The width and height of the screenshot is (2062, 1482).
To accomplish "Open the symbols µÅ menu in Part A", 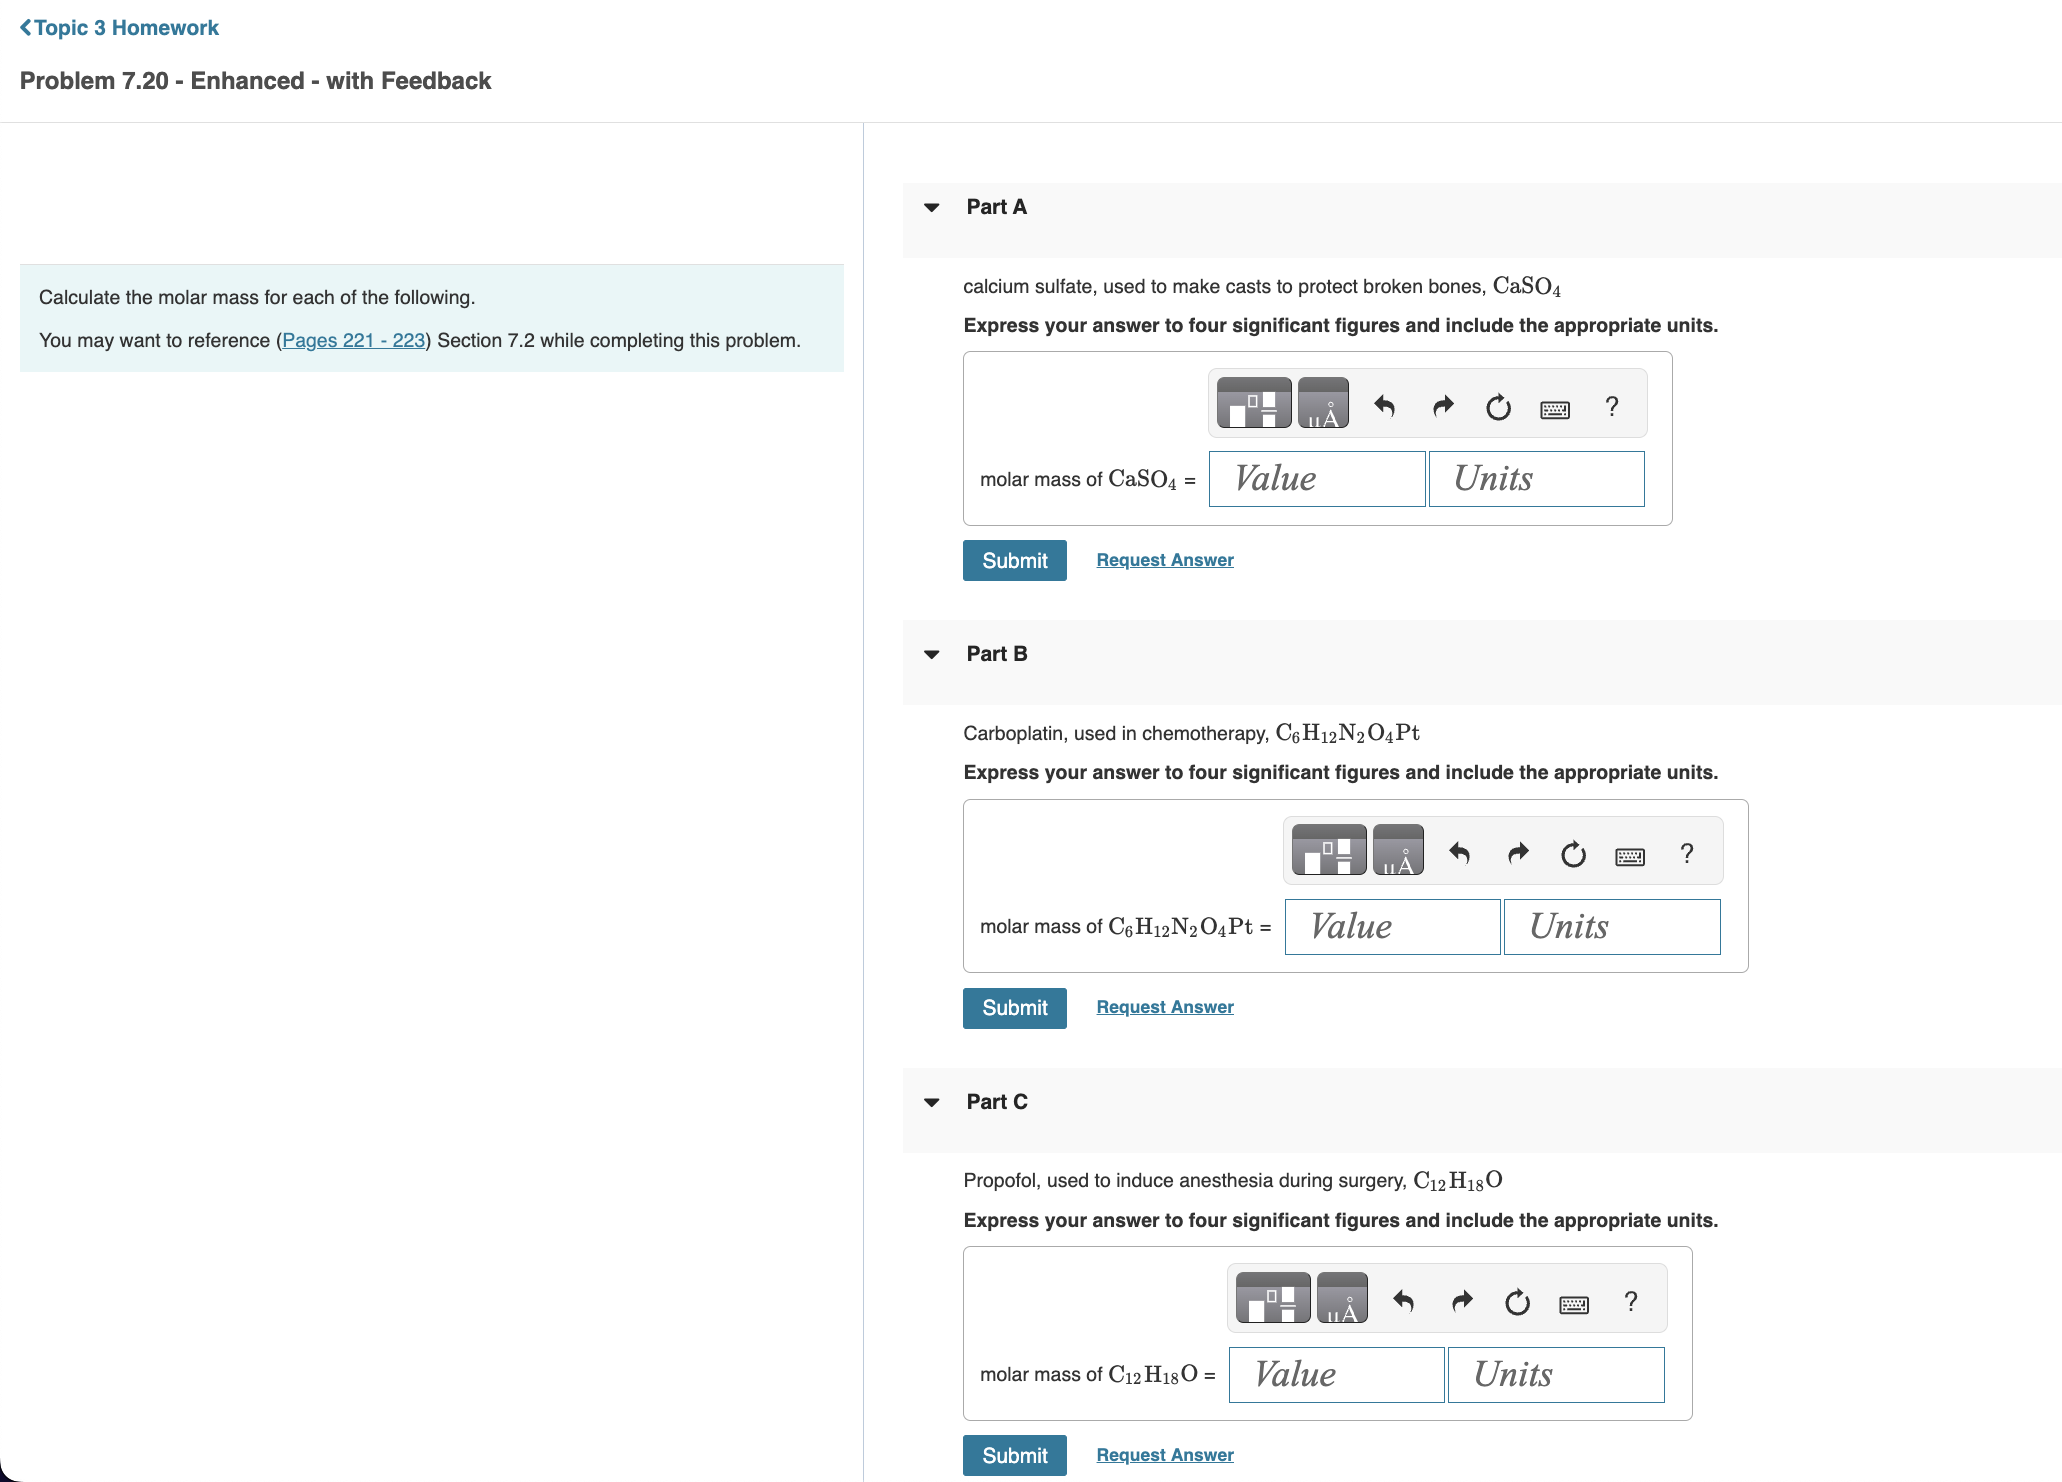I will [1323, 404].
